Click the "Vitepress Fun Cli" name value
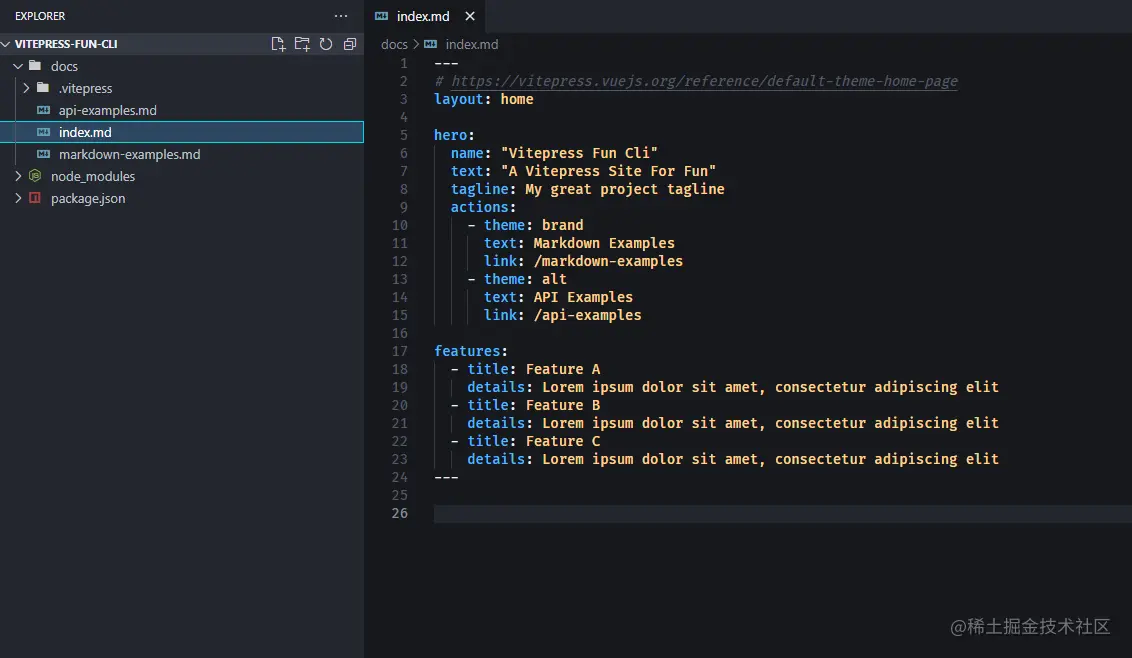 point(579,153)
